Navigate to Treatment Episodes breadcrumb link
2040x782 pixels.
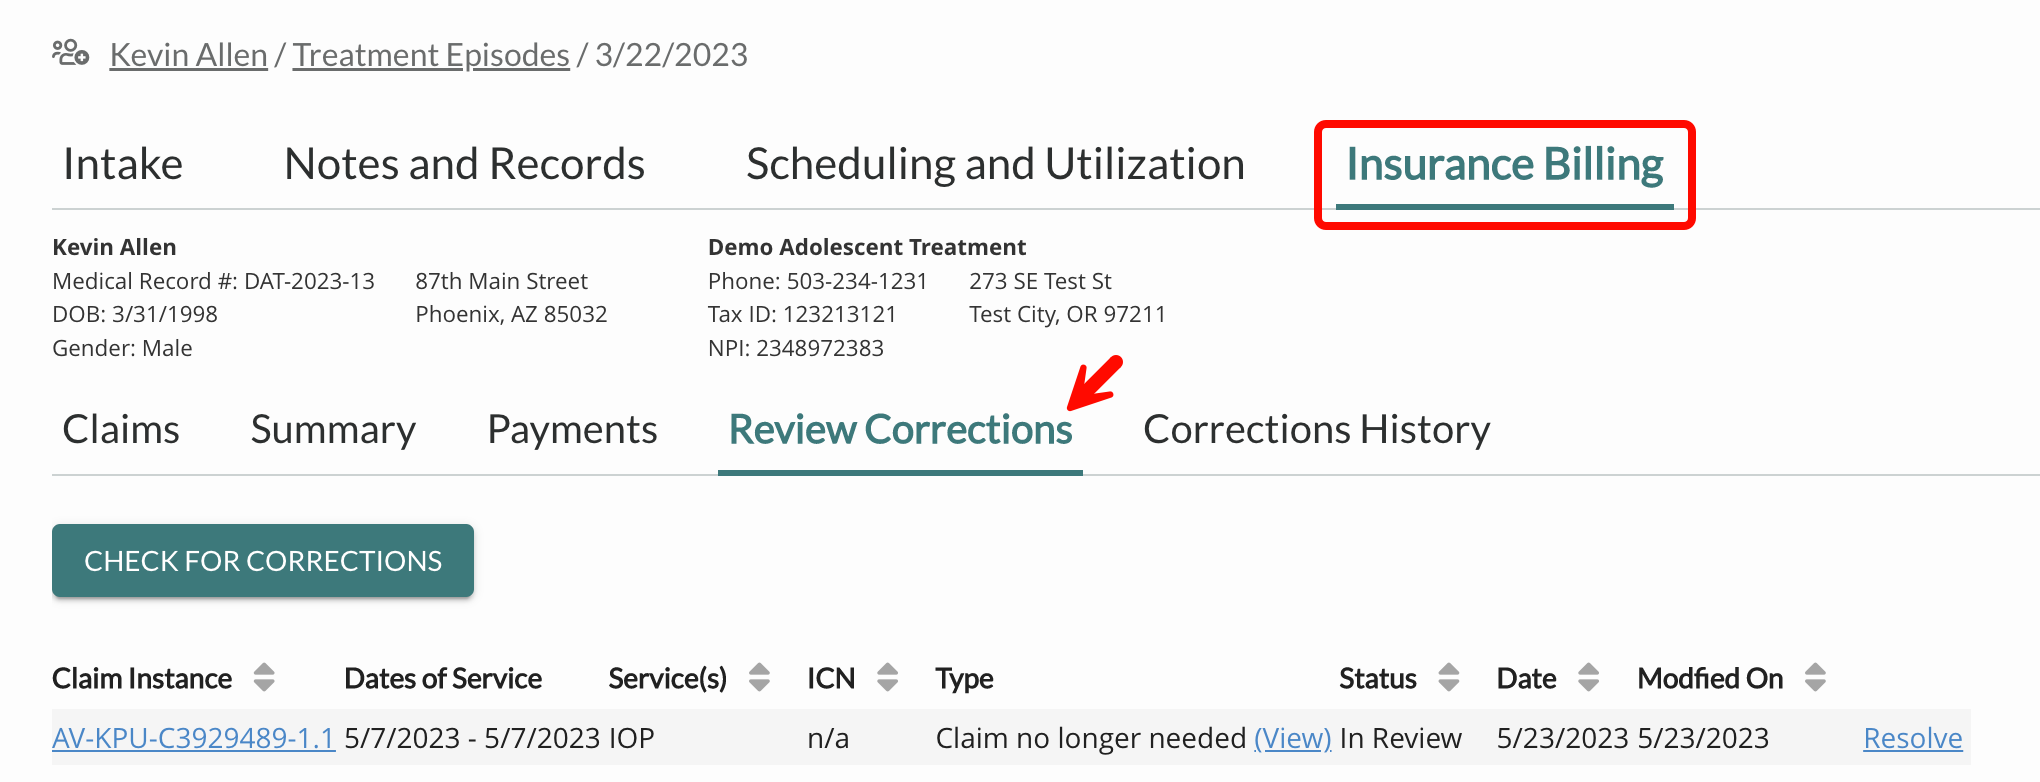431,54
